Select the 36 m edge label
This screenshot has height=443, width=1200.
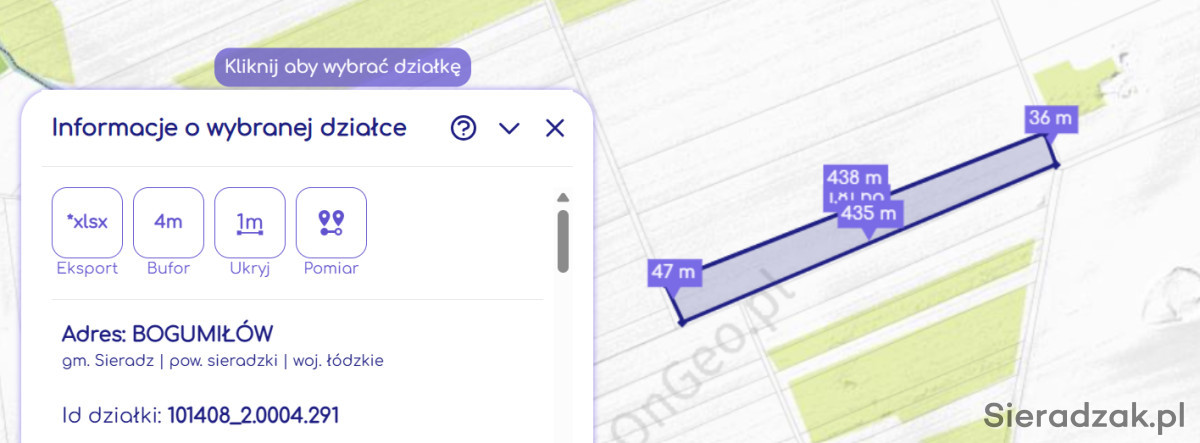pyautogui.click(x=1050, y=118)
